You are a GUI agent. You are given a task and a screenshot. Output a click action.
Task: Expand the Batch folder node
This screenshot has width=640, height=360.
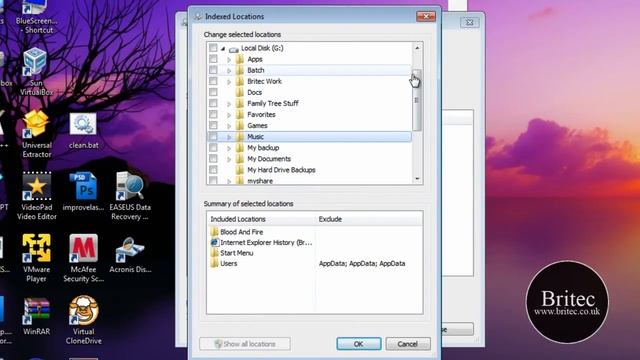coord(229,71)
